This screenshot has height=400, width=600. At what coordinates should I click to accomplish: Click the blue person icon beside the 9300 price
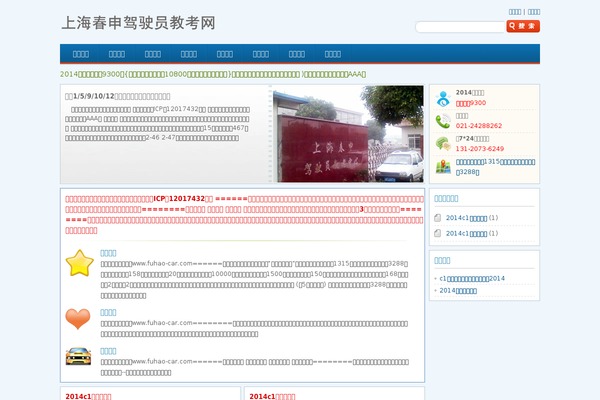pos(443,99)
